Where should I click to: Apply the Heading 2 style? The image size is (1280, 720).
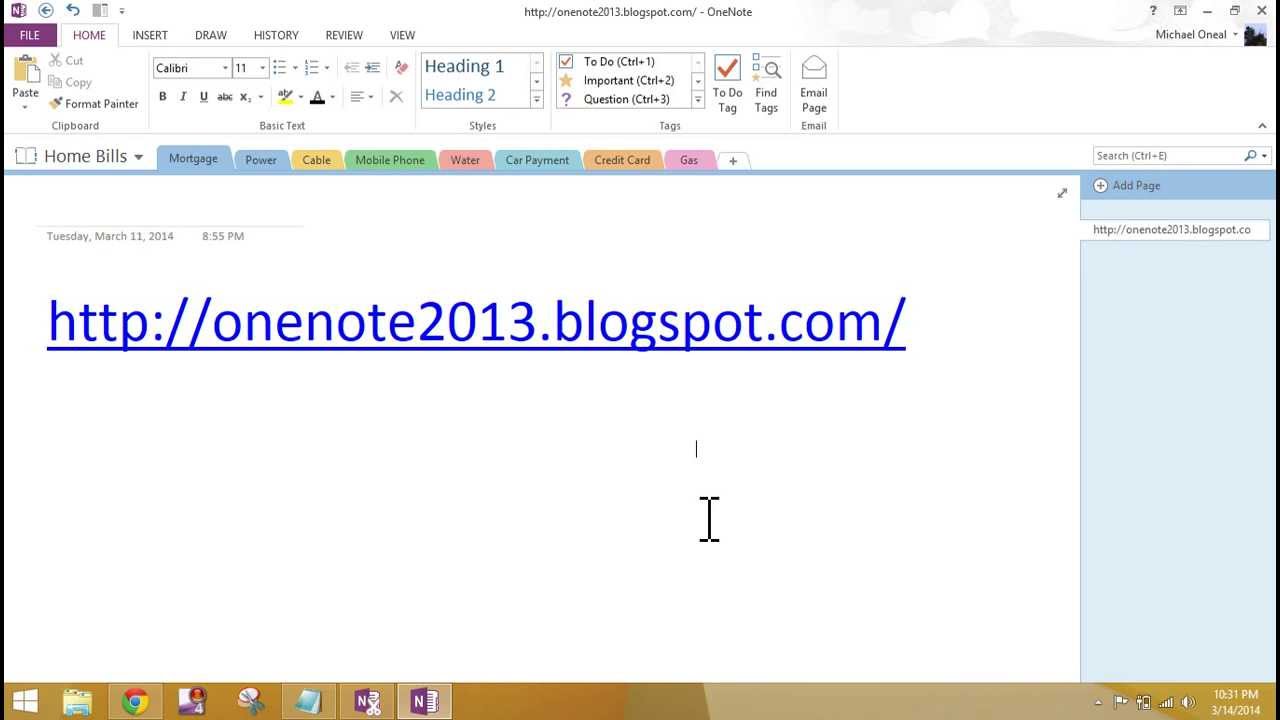pos(461,95)
